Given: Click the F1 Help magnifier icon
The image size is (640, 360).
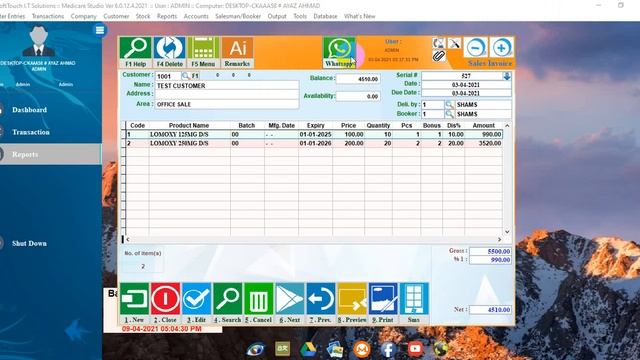Looking at the screenshot, I should coord(135,48).
